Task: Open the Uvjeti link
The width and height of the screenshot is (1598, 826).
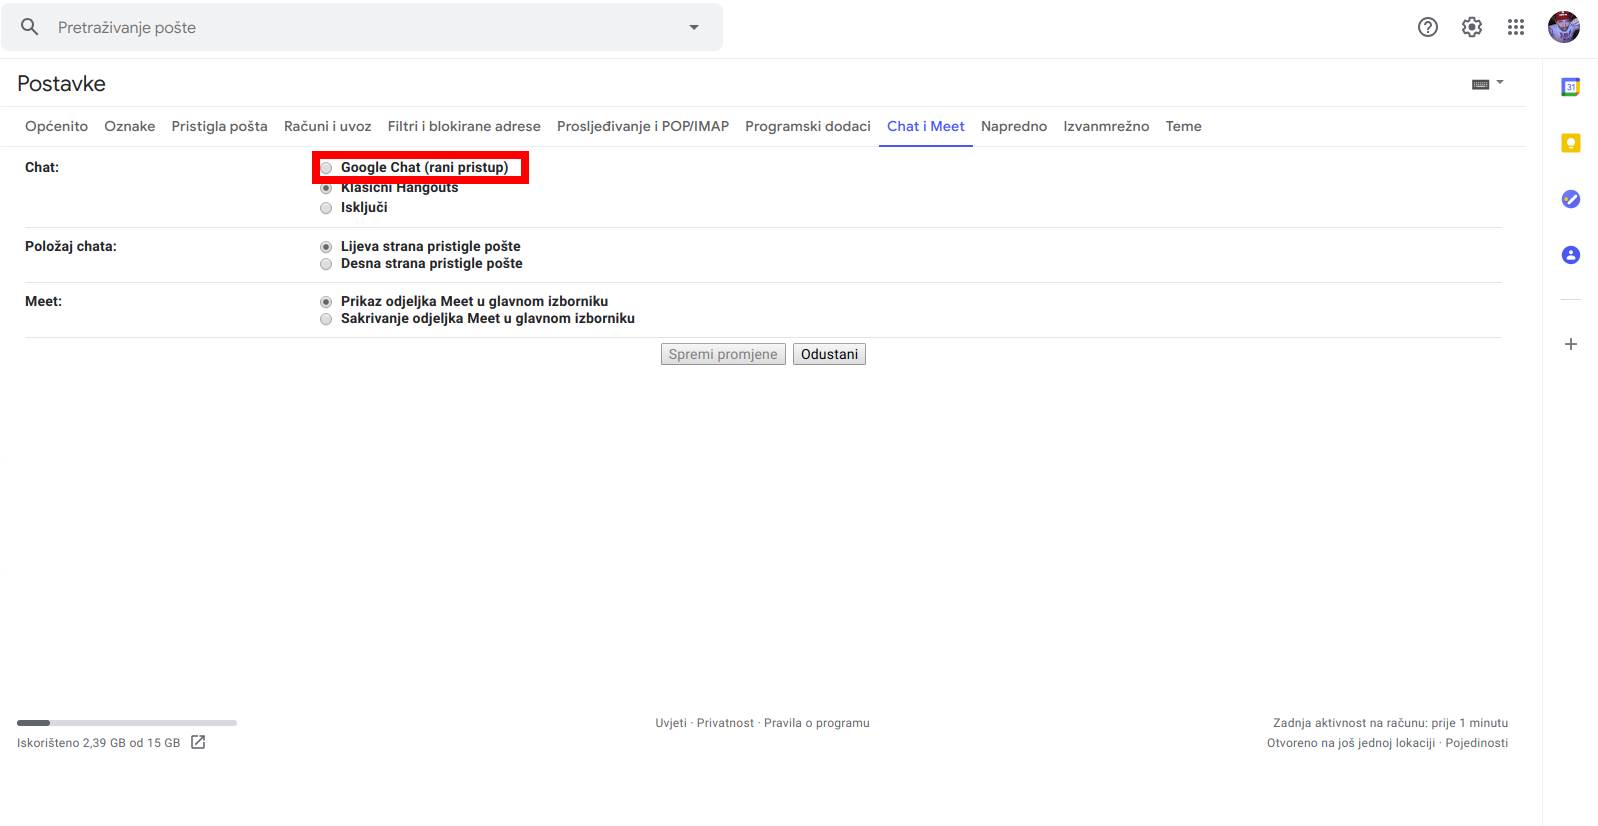Action: pyautogui.click(x=671, y=723)
